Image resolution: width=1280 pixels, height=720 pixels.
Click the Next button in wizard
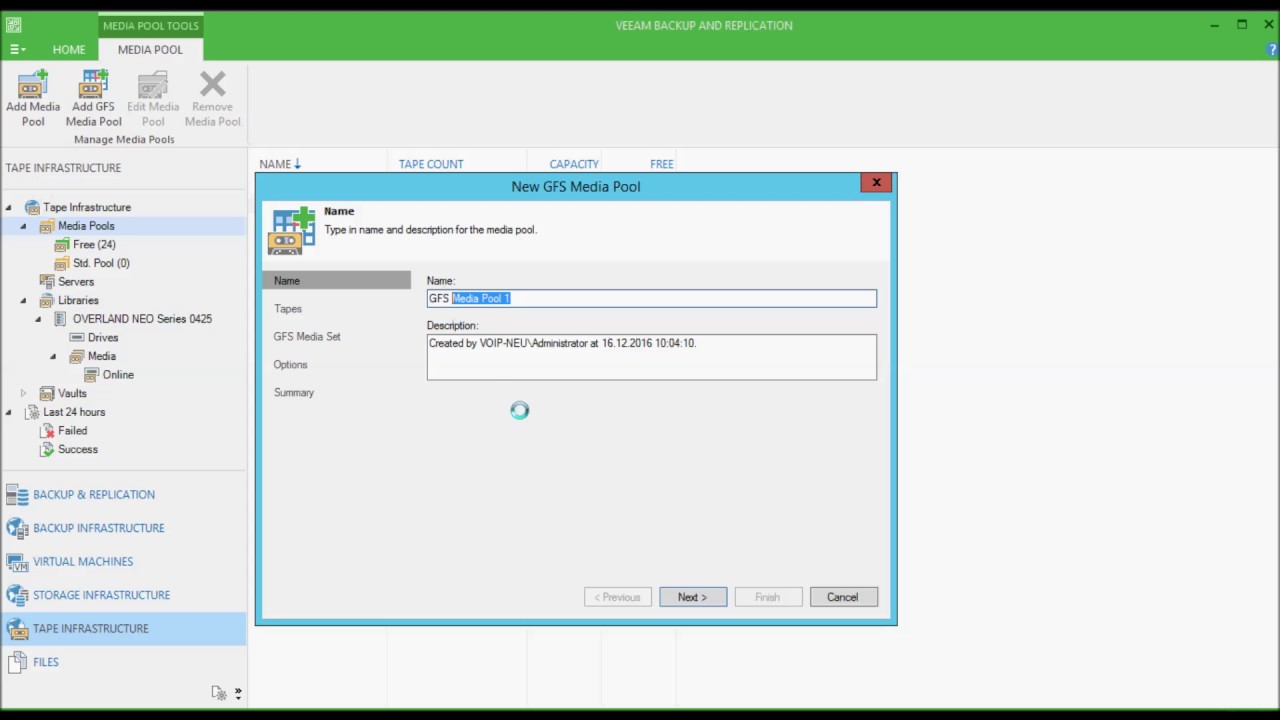point(692,597)
